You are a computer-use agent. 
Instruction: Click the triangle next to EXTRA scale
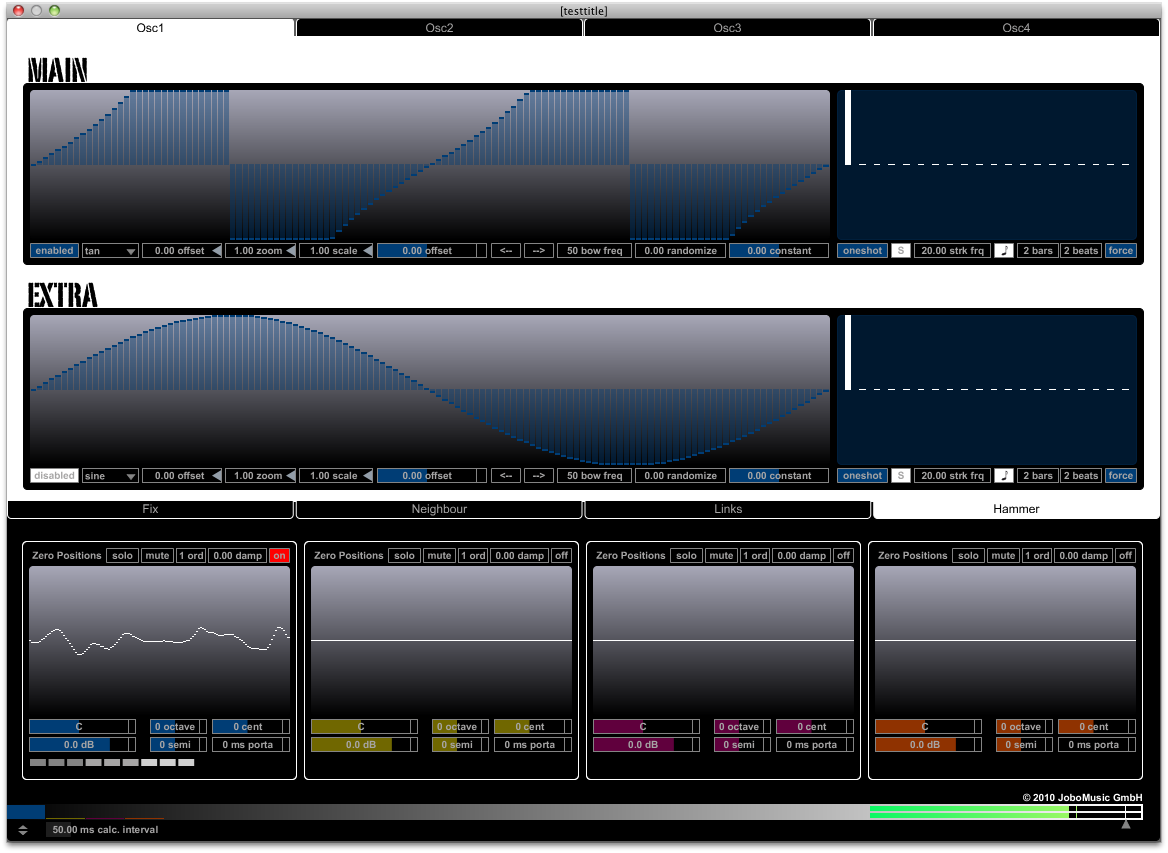pyautogui.click(x=367, y=476)
